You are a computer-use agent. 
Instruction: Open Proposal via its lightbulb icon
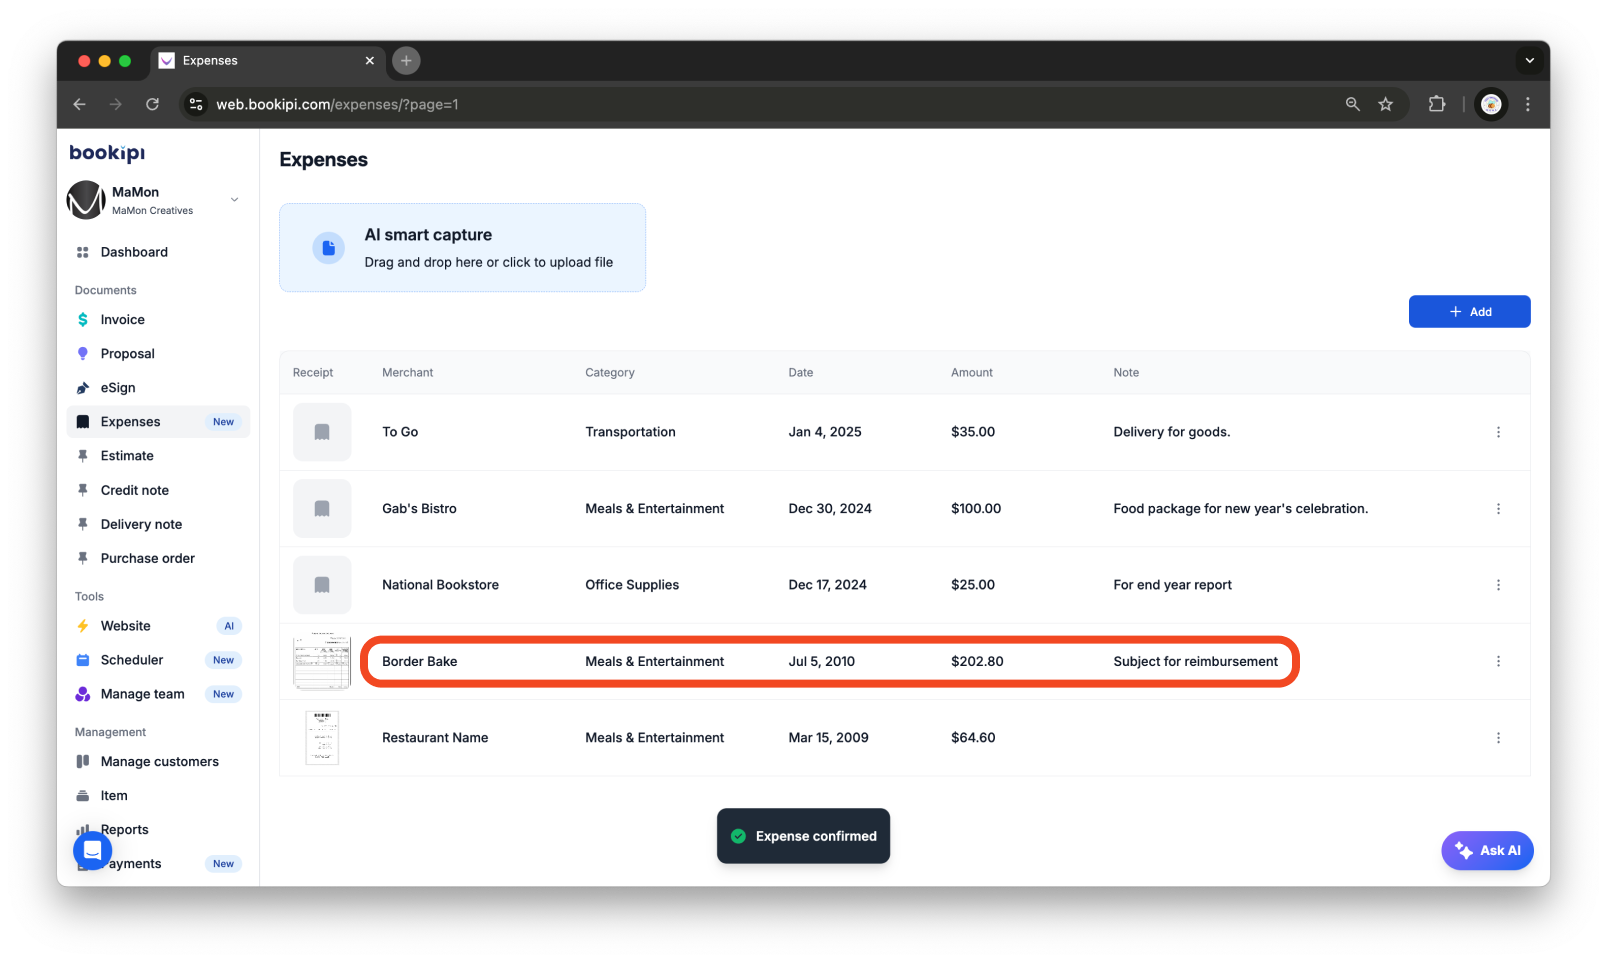click(x=82, y=353)
